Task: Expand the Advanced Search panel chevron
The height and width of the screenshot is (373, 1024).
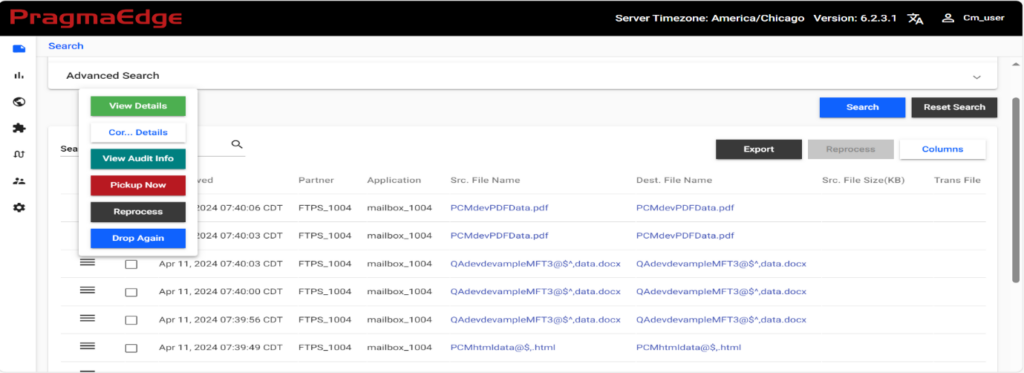Action: (977, 76)
